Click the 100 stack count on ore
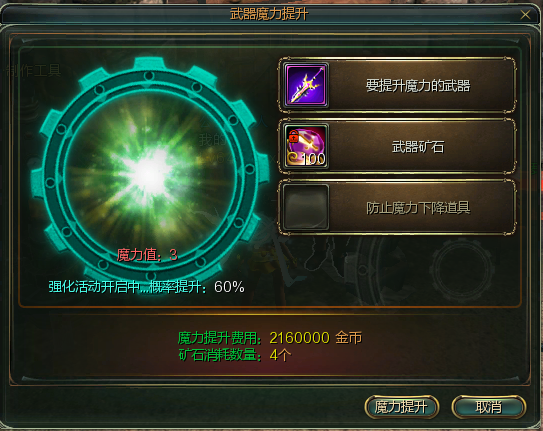The width and height of the screenshot is (543, 431). pos(313,159)
